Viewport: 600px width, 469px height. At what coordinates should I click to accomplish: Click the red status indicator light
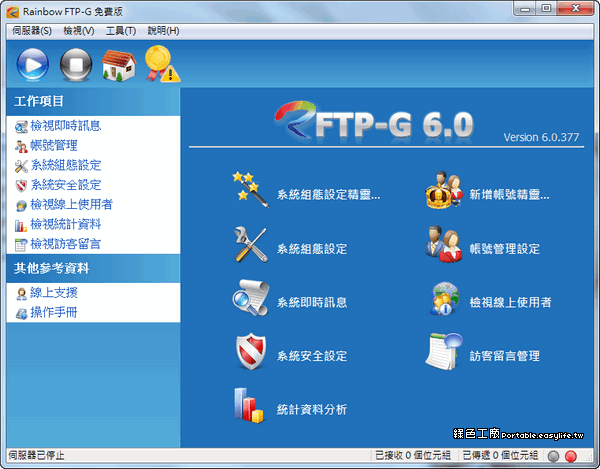click(x=571, y=456)
